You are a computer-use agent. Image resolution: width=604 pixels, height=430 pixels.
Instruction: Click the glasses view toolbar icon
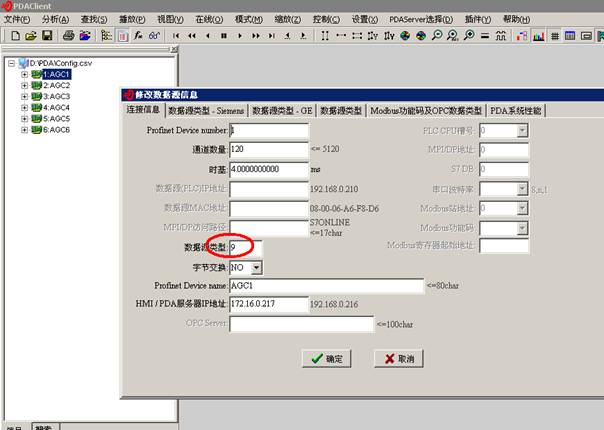(154, 36)
